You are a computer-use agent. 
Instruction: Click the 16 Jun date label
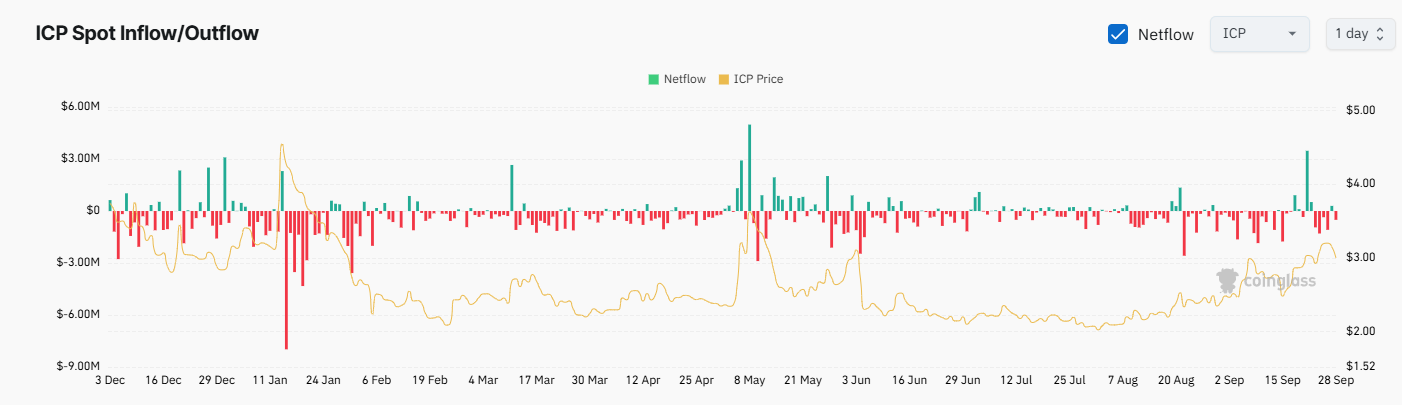point(909,381)
